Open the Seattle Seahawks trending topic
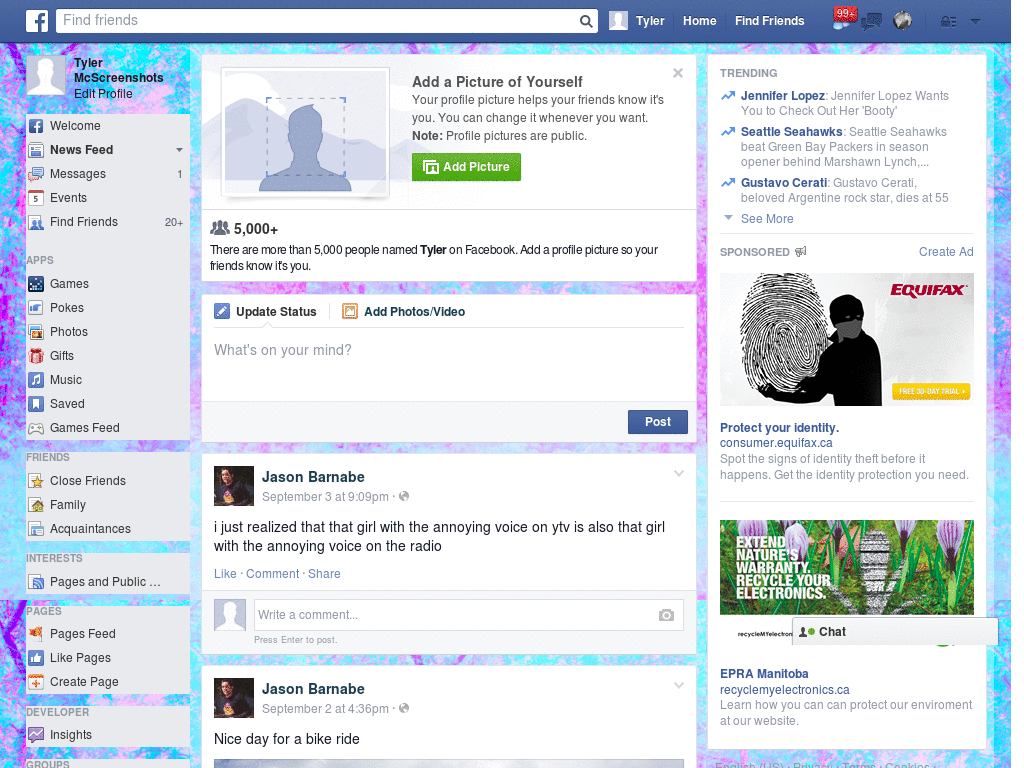 click(x=792, y=132)
